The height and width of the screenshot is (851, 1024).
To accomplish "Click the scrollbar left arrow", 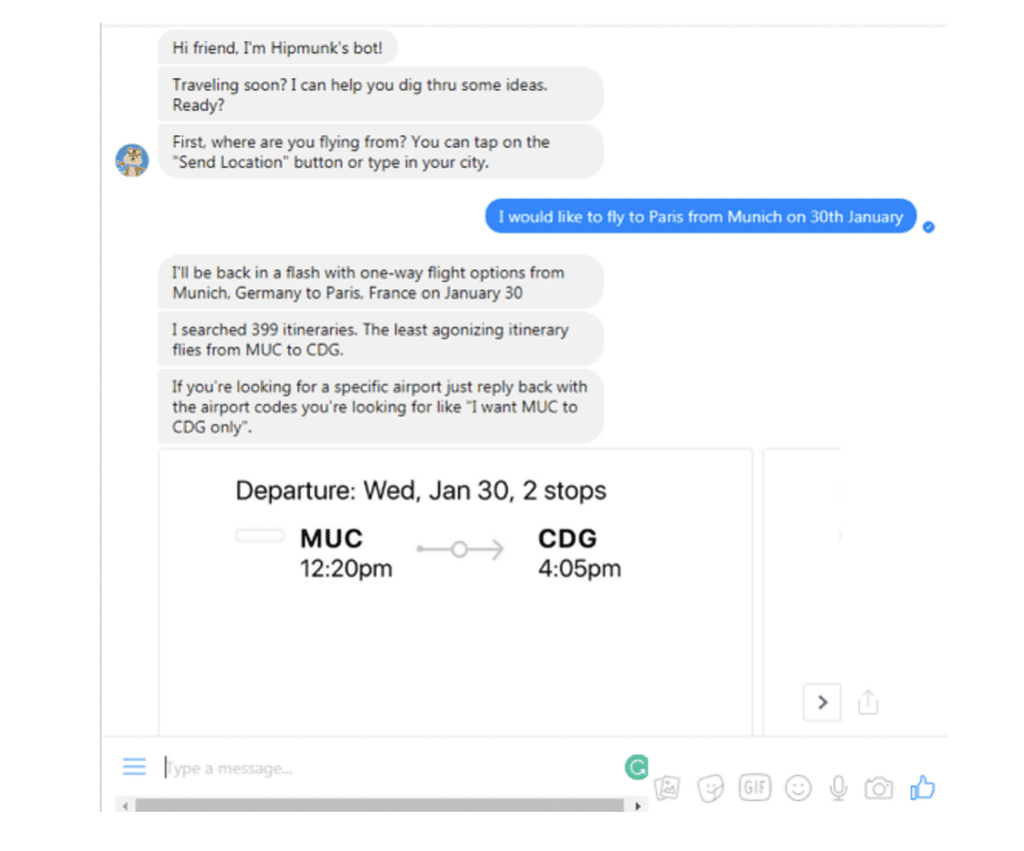I will click(x=125, y=806).
